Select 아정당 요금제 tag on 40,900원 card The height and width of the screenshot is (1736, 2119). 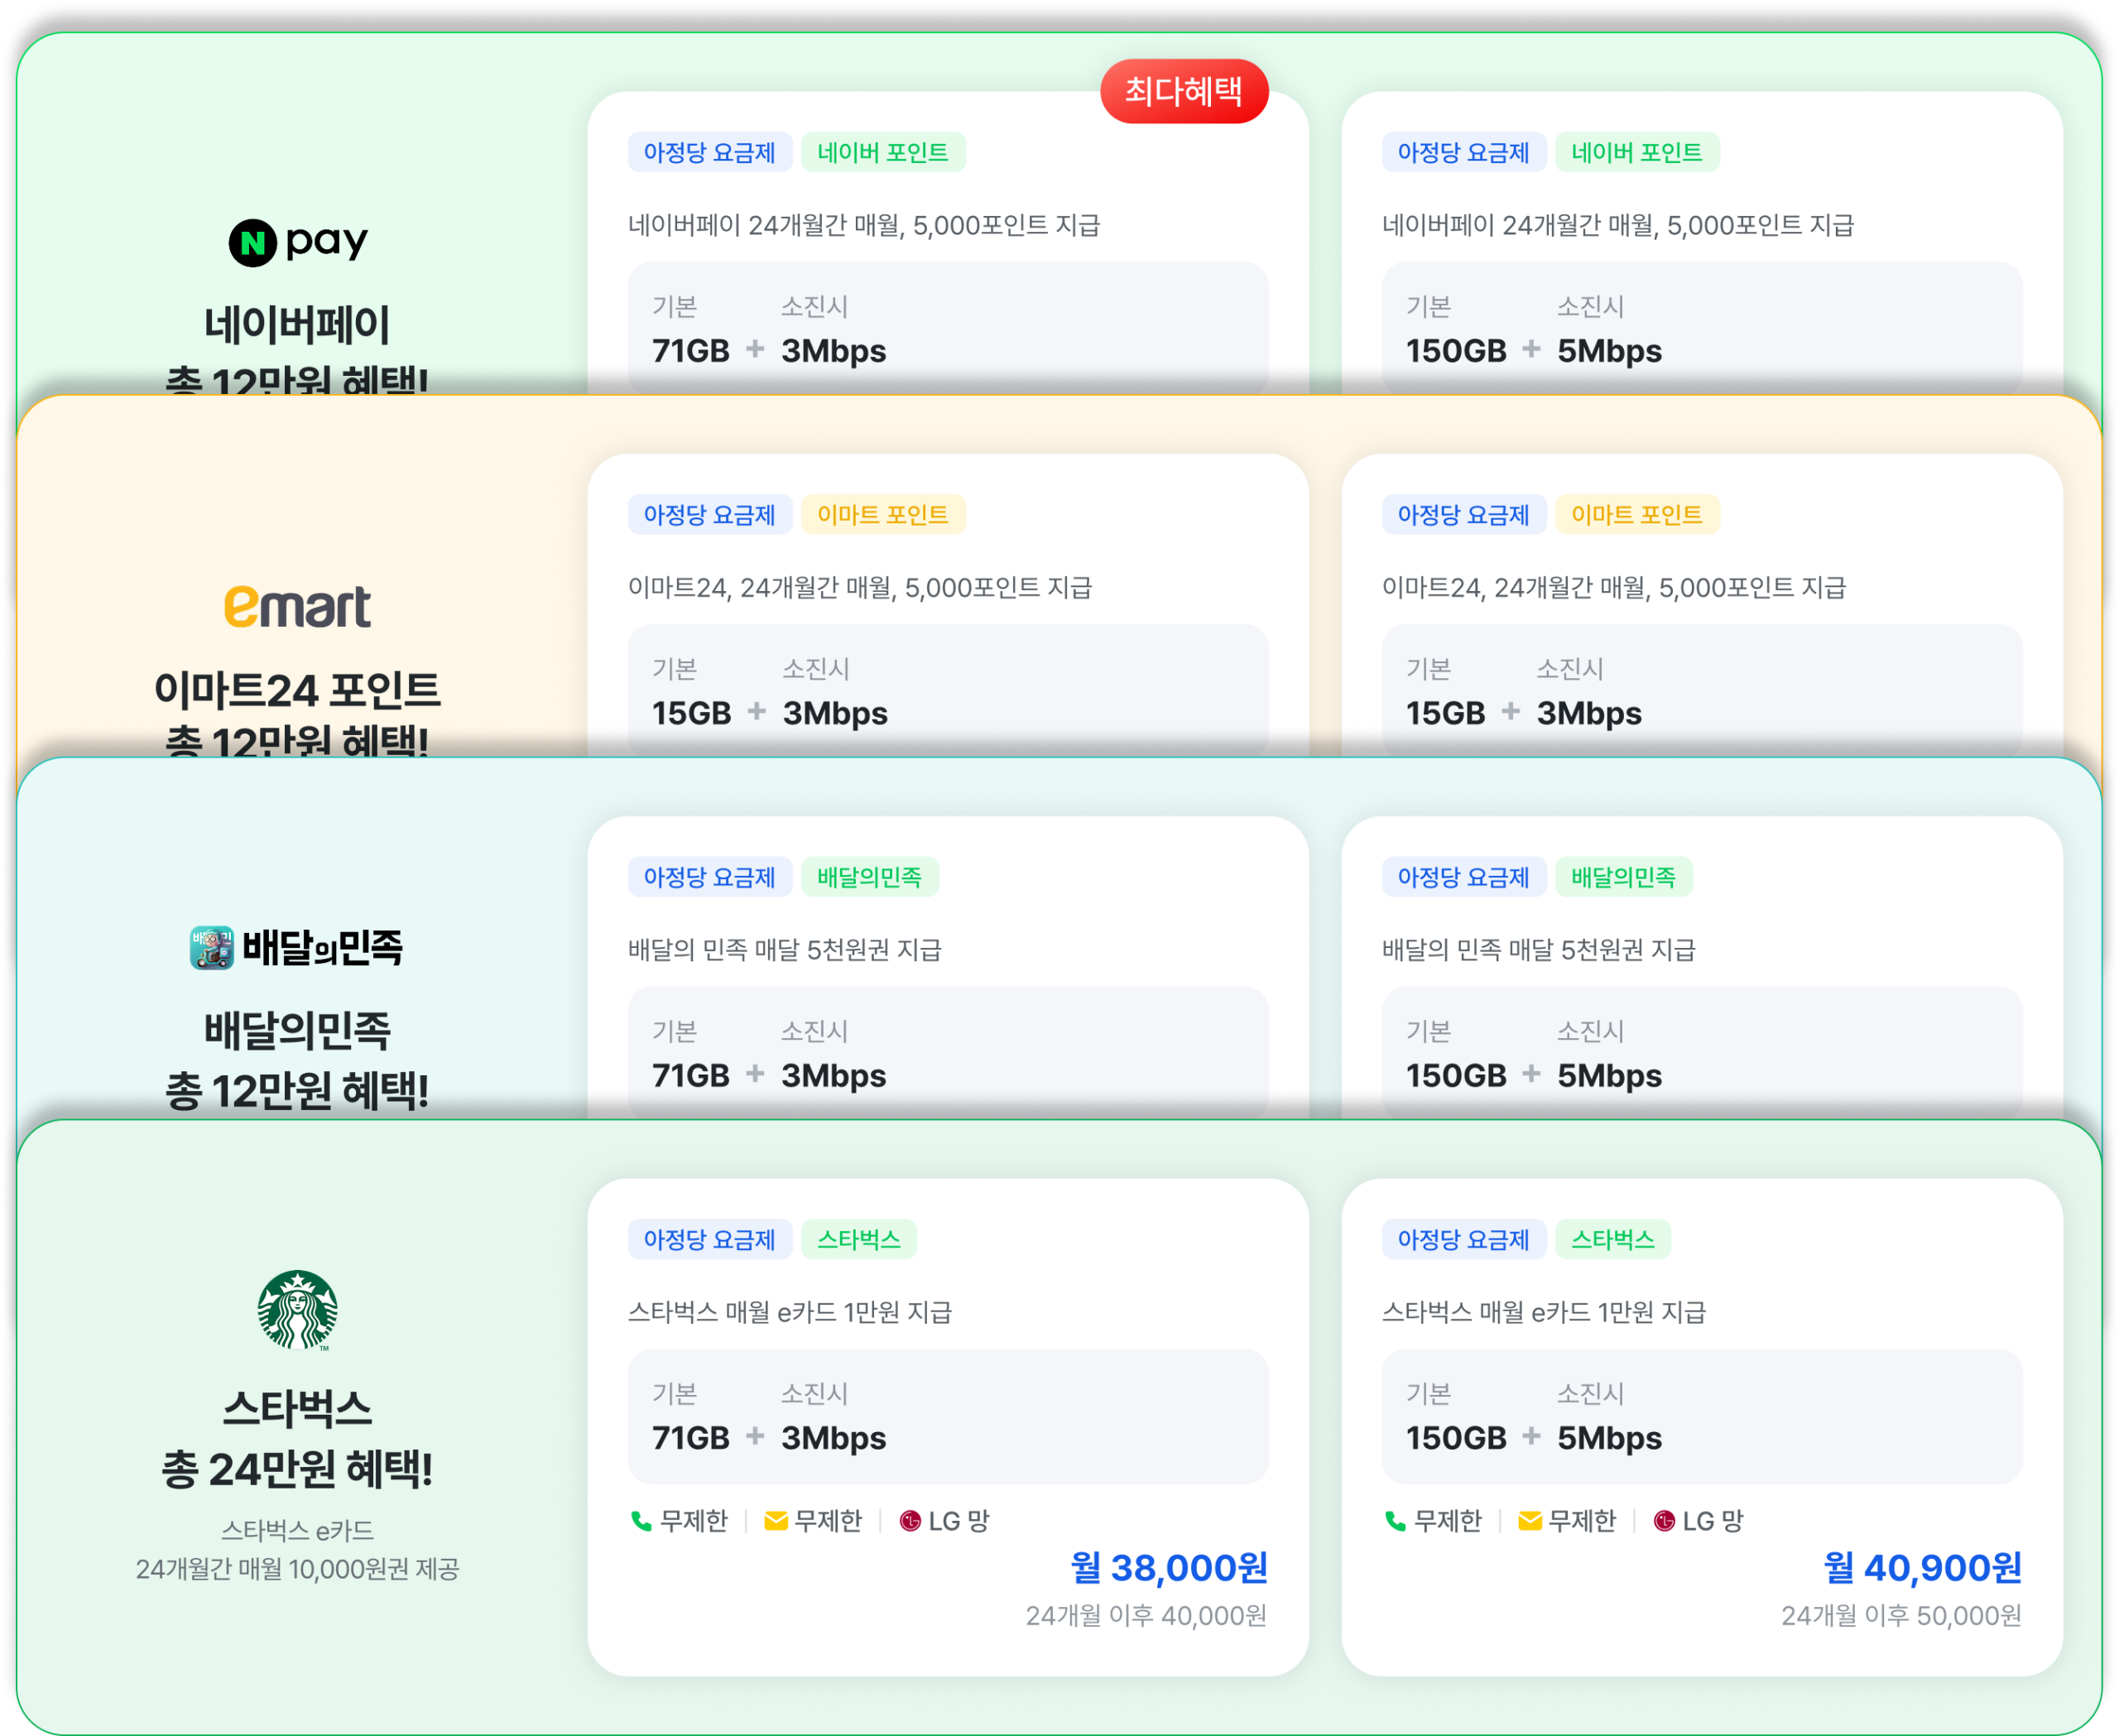pyautogui.click(x=1464, y=1239)
